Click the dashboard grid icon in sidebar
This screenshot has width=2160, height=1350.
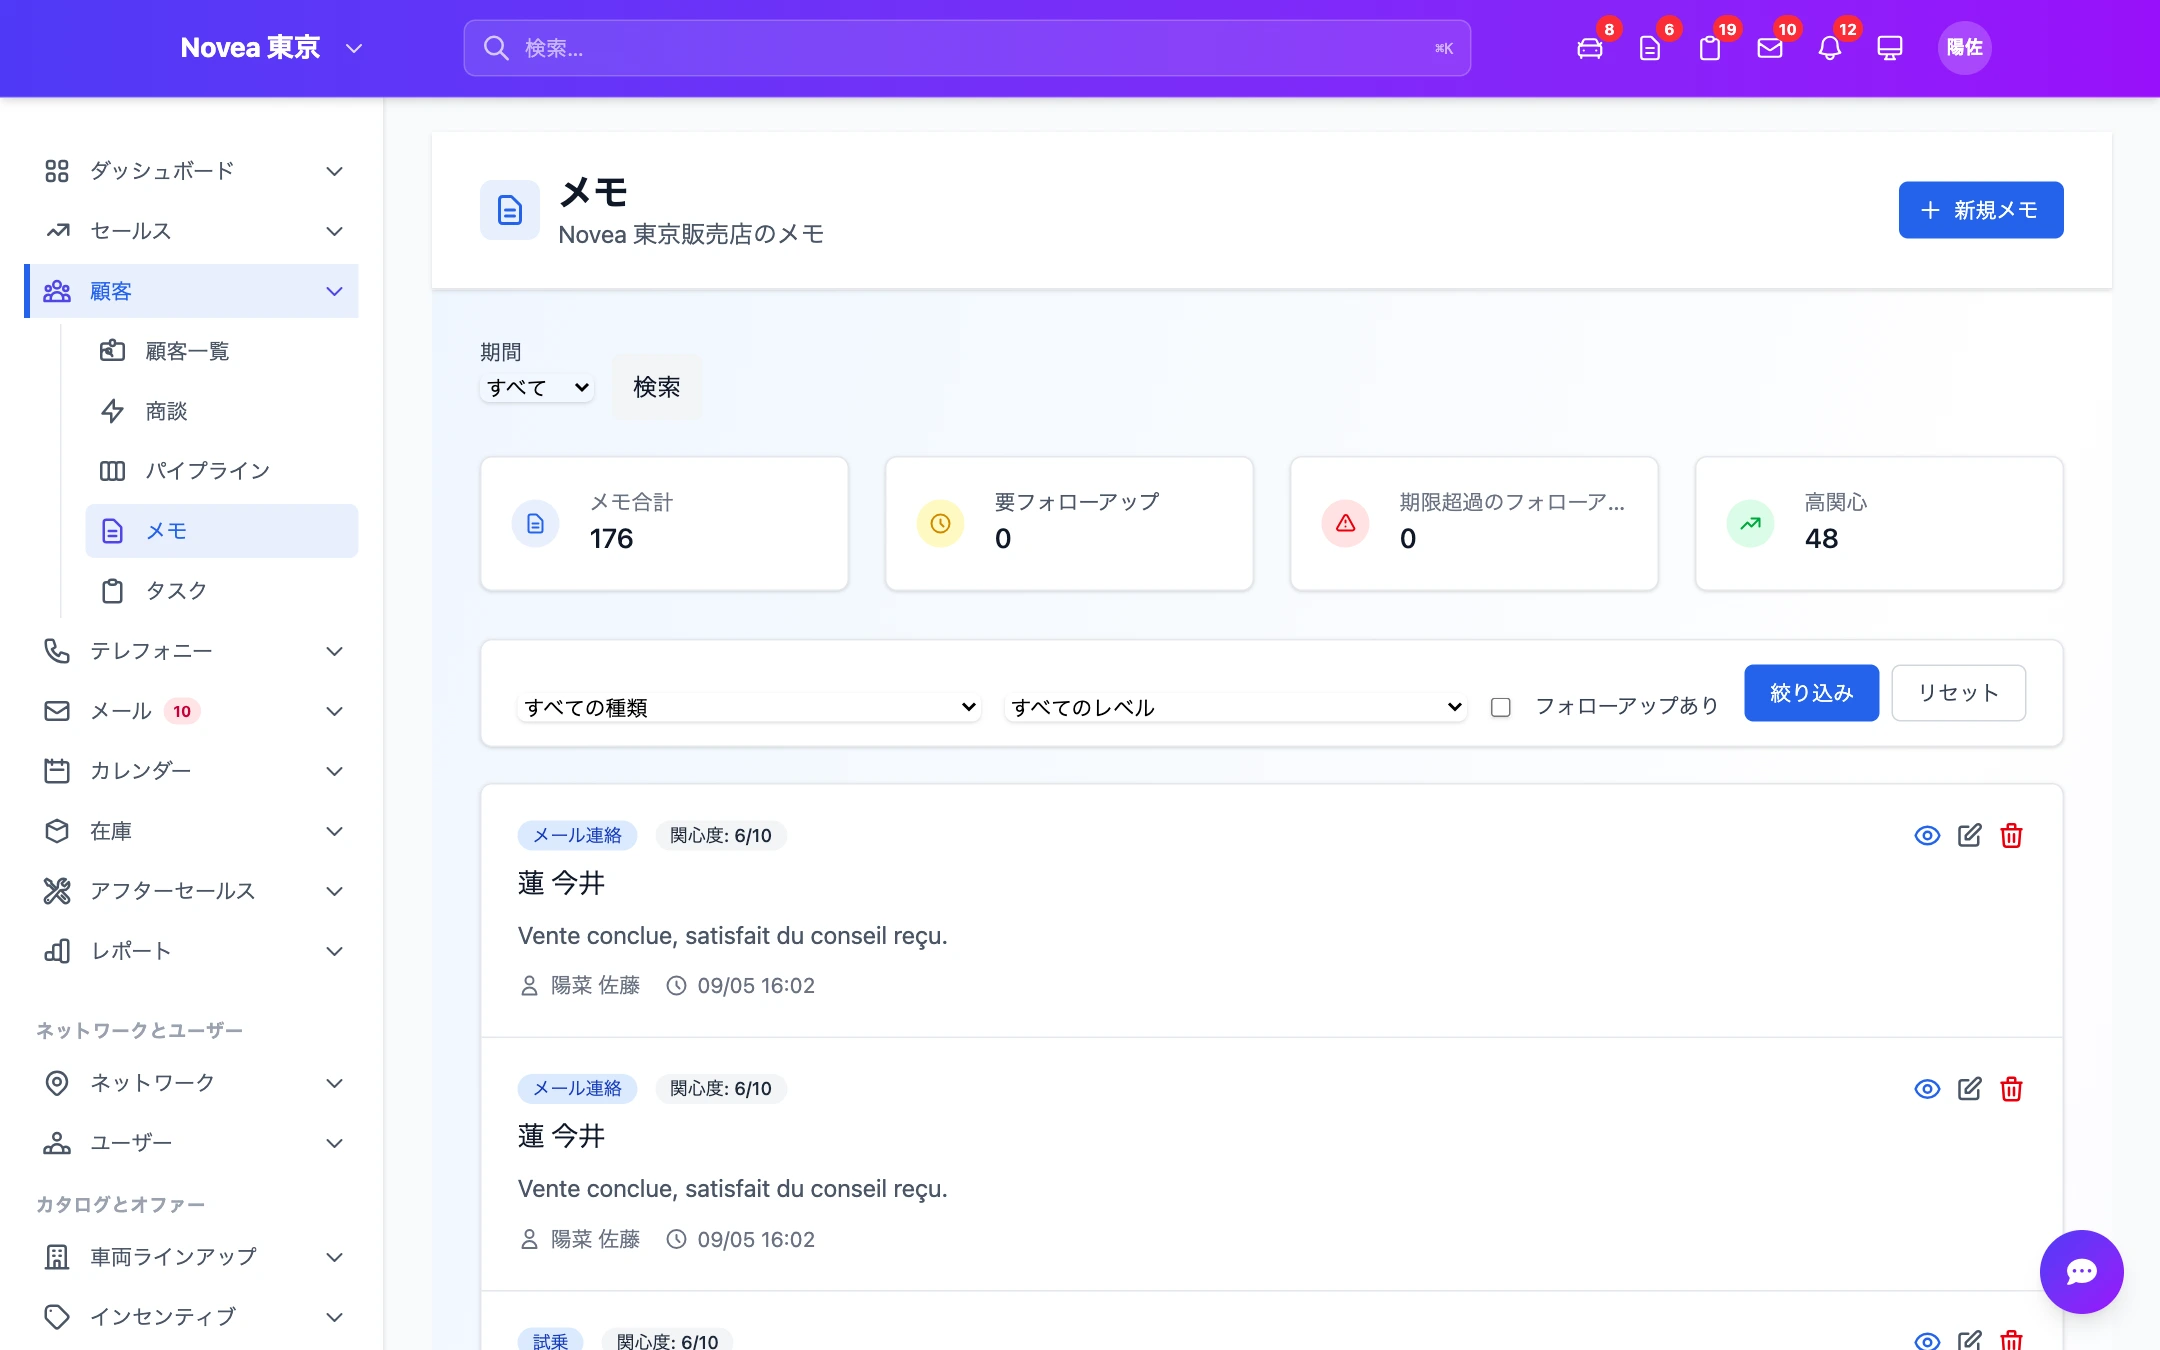(x=57, y=171)
